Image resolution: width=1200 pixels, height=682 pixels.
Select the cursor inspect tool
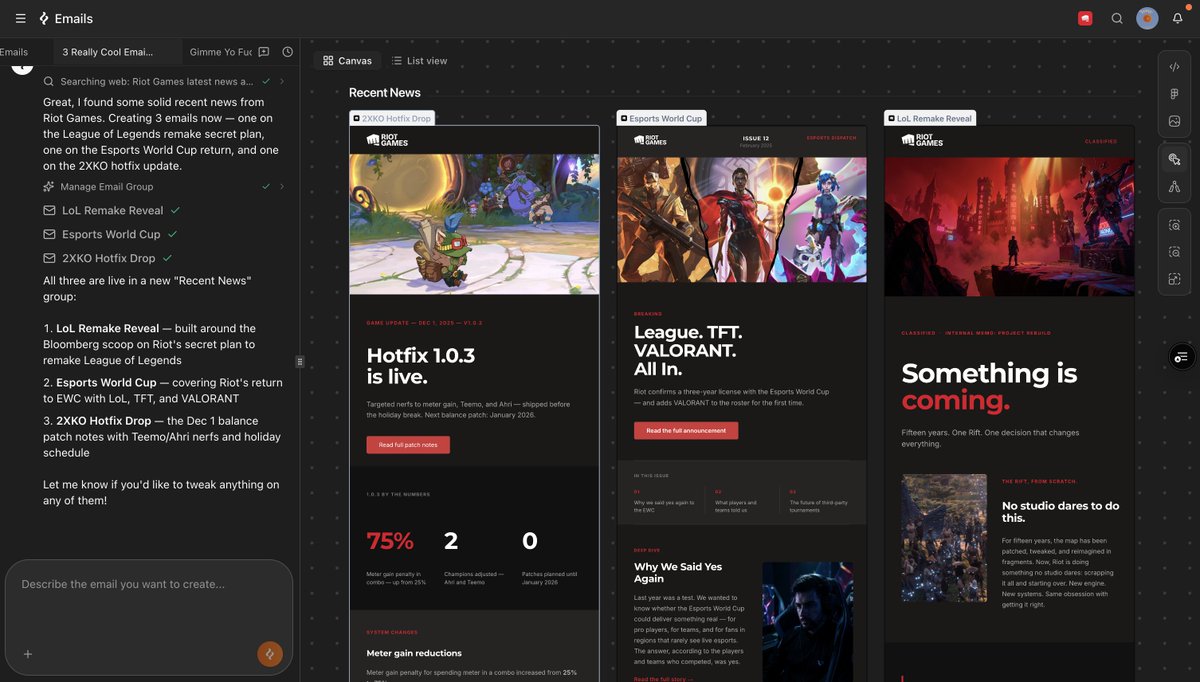coord(1174,159)
